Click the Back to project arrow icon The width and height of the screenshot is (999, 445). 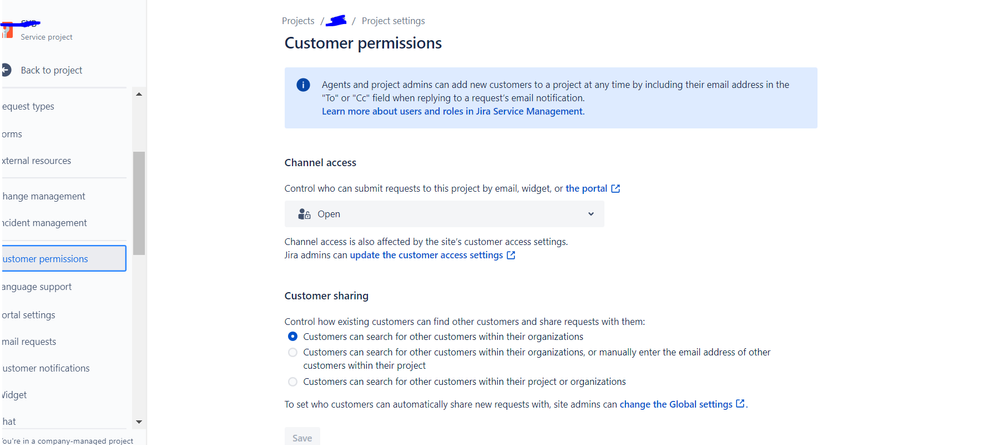click(x=6, y=70)
